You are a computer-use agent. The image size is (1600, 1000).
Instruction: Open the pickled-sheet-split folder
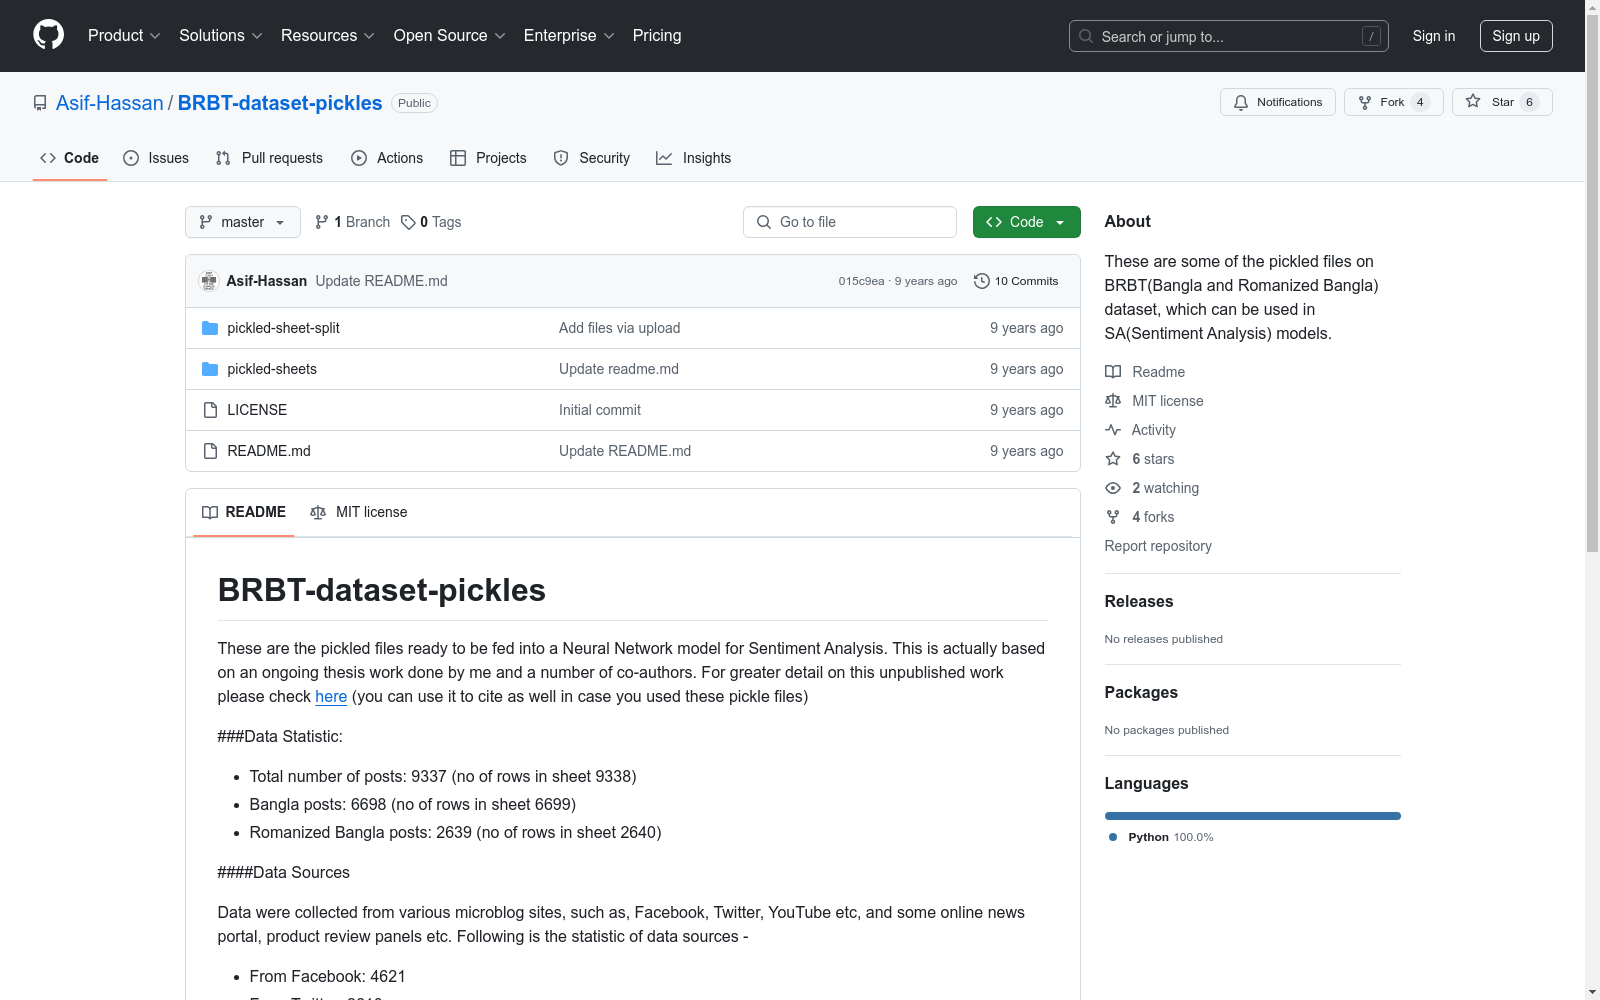pyautogui.click(x=283, y=328)
